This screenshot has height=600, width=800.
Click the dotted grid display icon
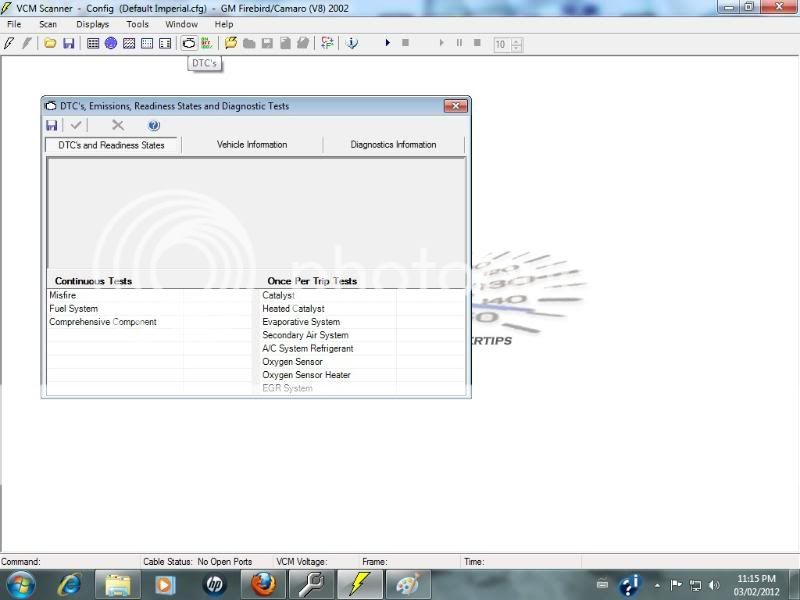pos(147,43)
